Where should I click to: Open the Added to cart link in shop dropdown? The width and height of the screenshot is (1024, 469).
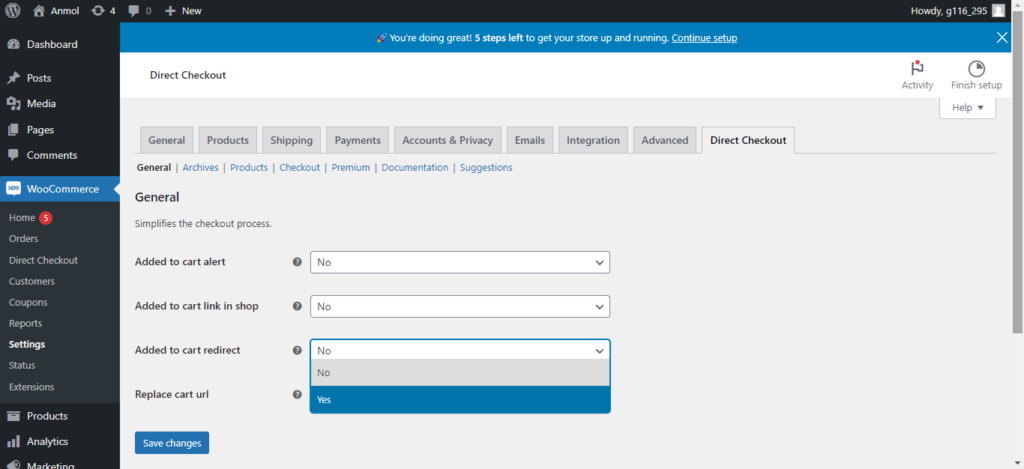point(460,306)
